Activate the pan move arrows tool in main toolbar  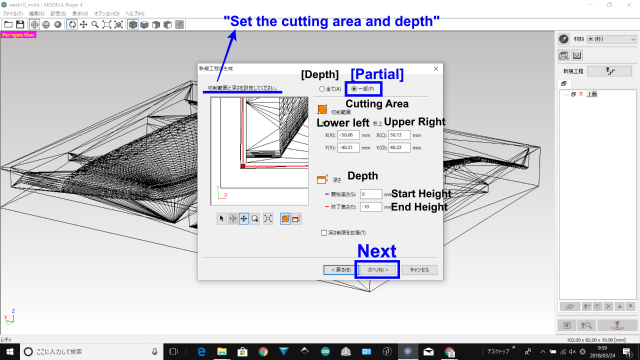coord(84,24)
